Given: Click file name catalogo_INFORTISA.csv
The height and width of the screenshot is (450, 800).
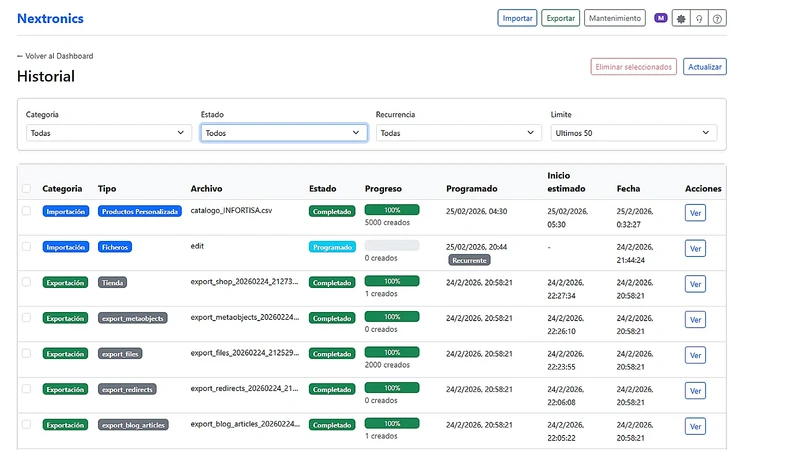Looking at the screenshot, I should pos(231,210).
